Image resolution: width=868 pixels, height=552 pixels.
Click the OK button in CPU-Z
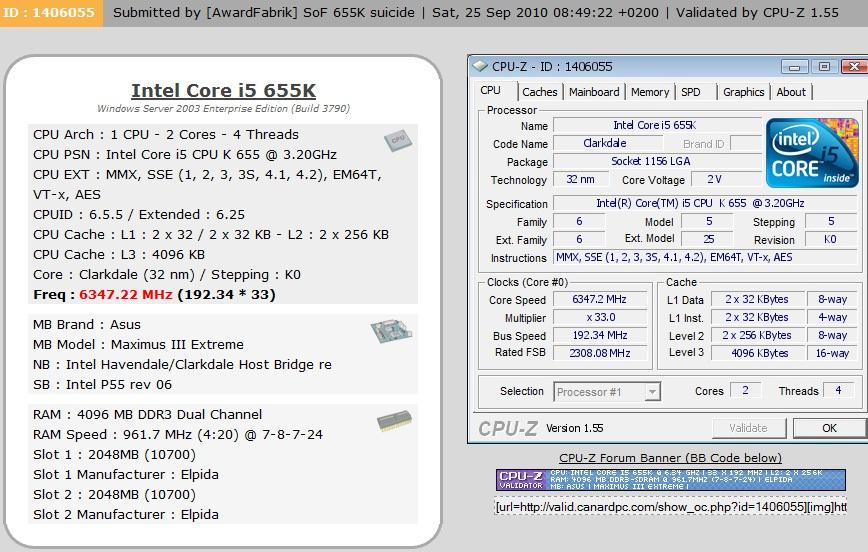[x=829, y=428]
